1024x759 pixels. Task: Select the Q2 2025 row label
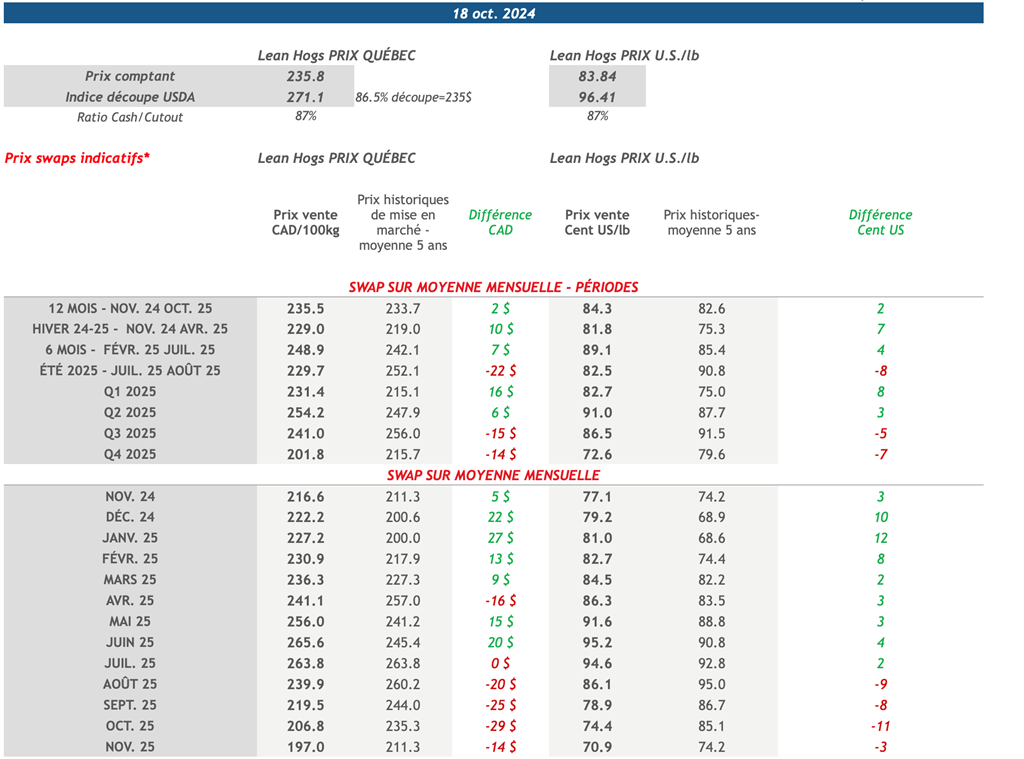[130, 412]
